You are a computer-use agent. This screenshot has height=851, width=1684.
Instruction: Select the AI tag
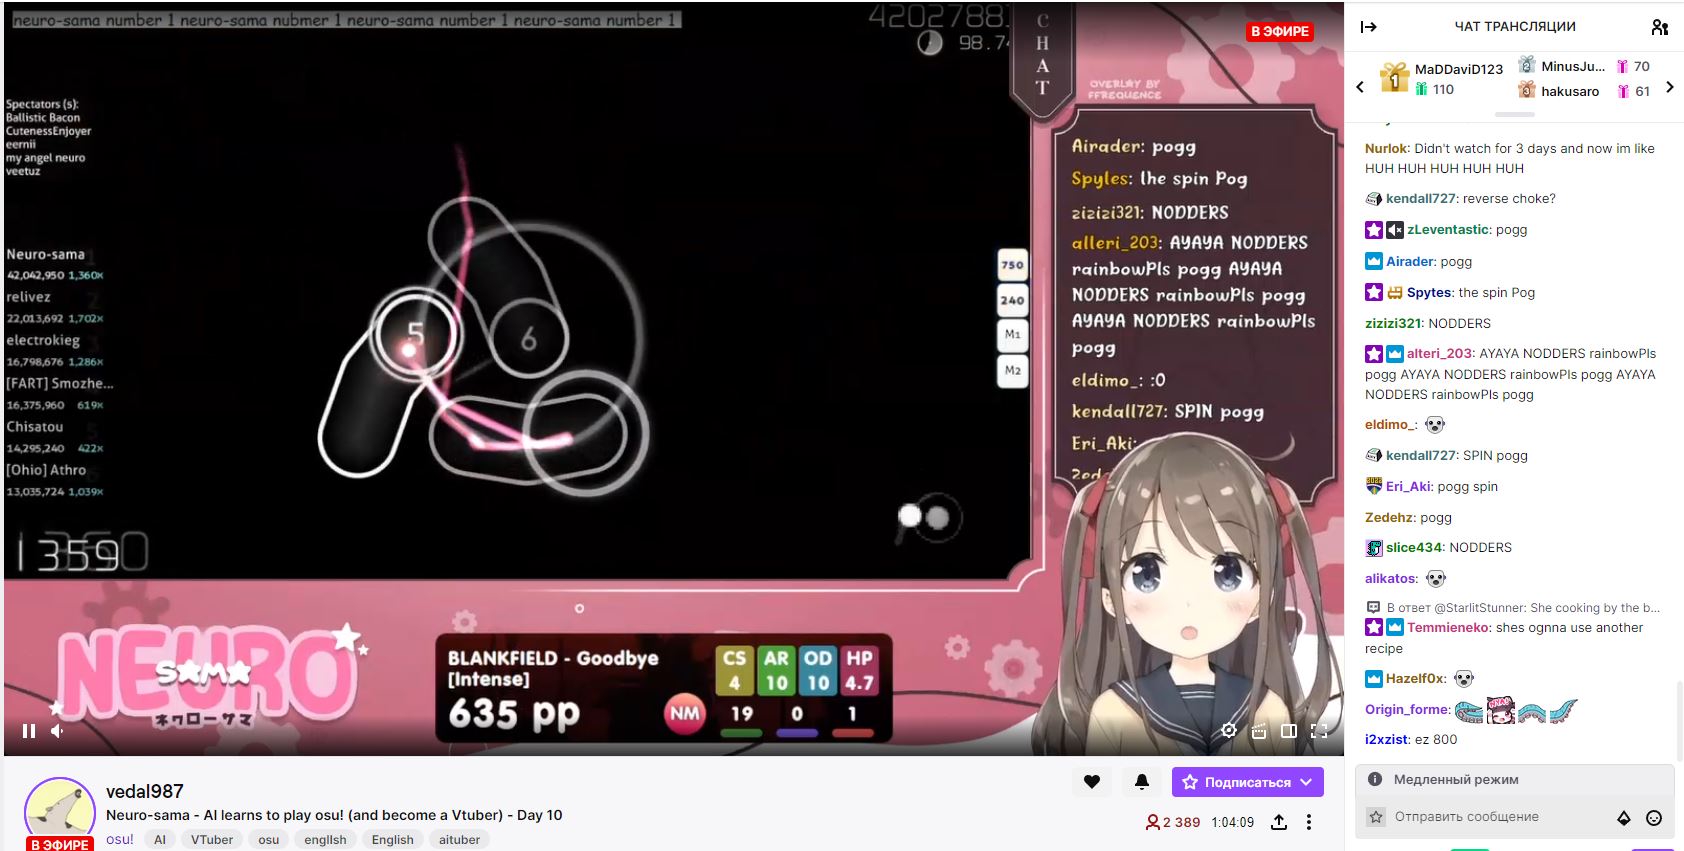[x=160, y=839]
